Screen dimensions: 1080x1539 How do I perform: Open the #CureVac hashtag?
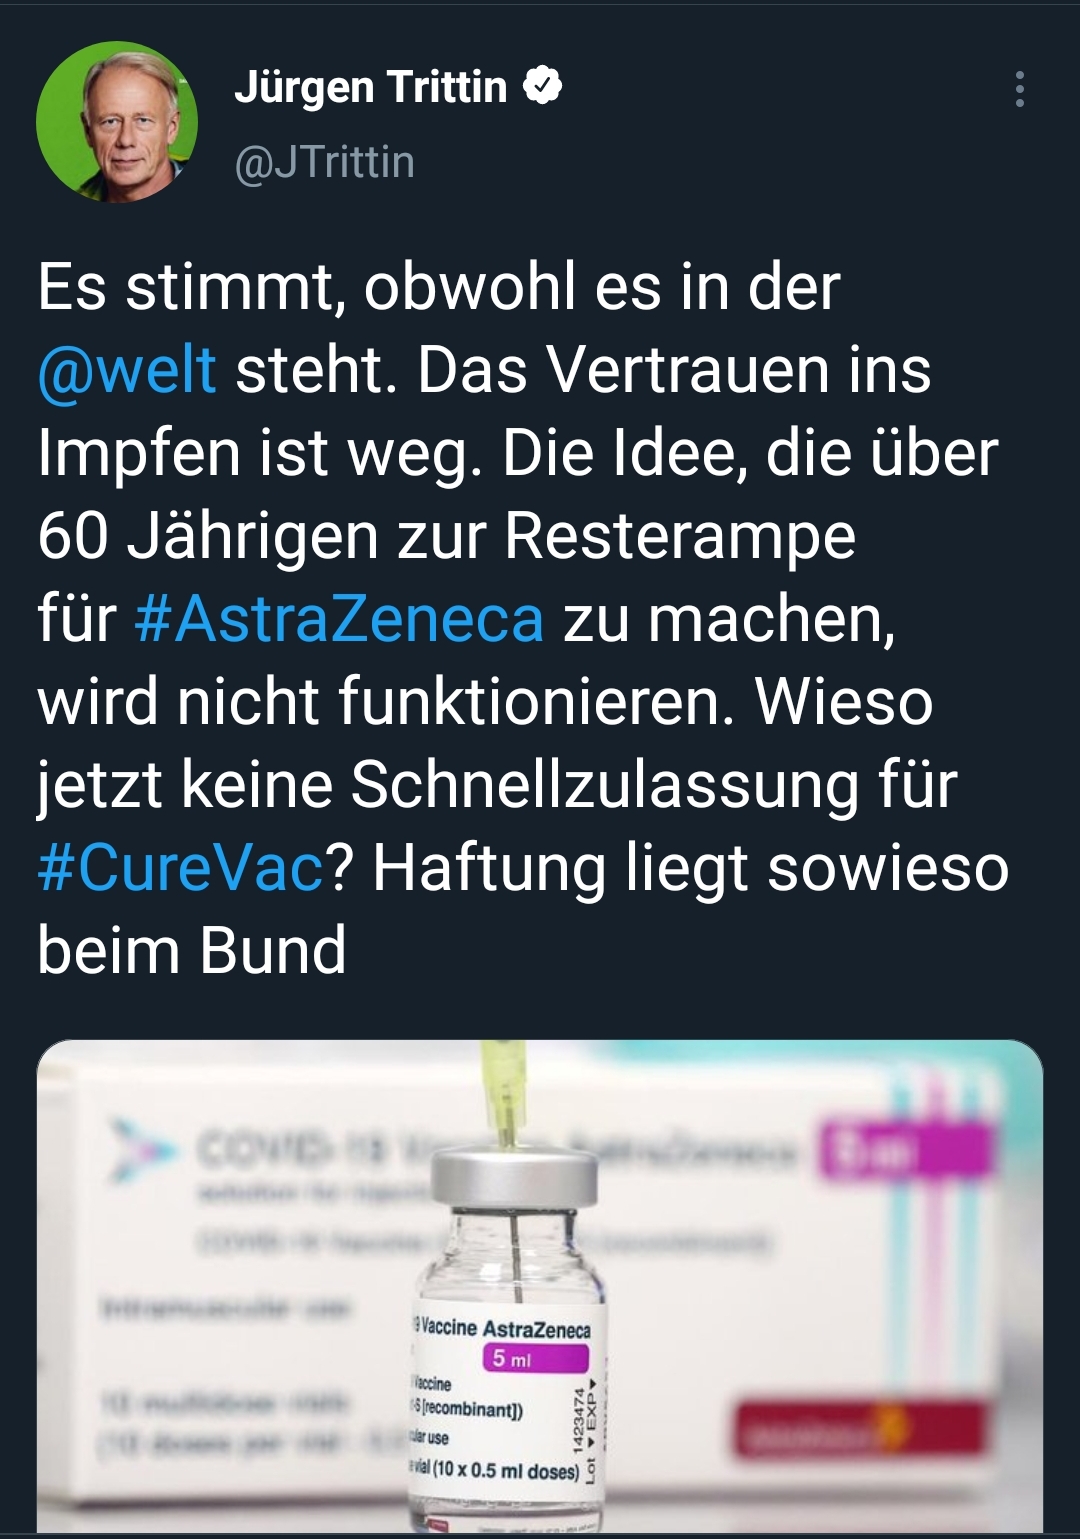[x=181, y=867]
